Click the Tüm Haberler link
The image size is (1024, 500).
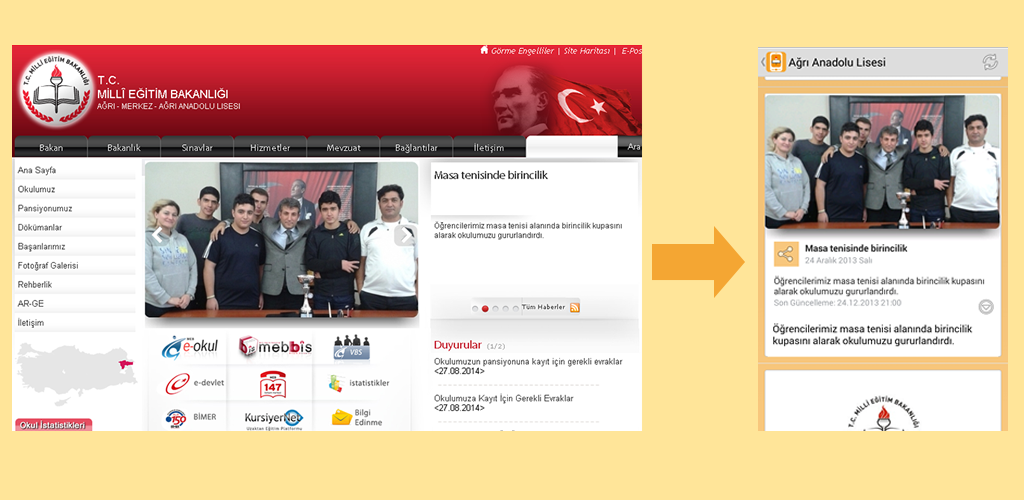tap(543, 307)
